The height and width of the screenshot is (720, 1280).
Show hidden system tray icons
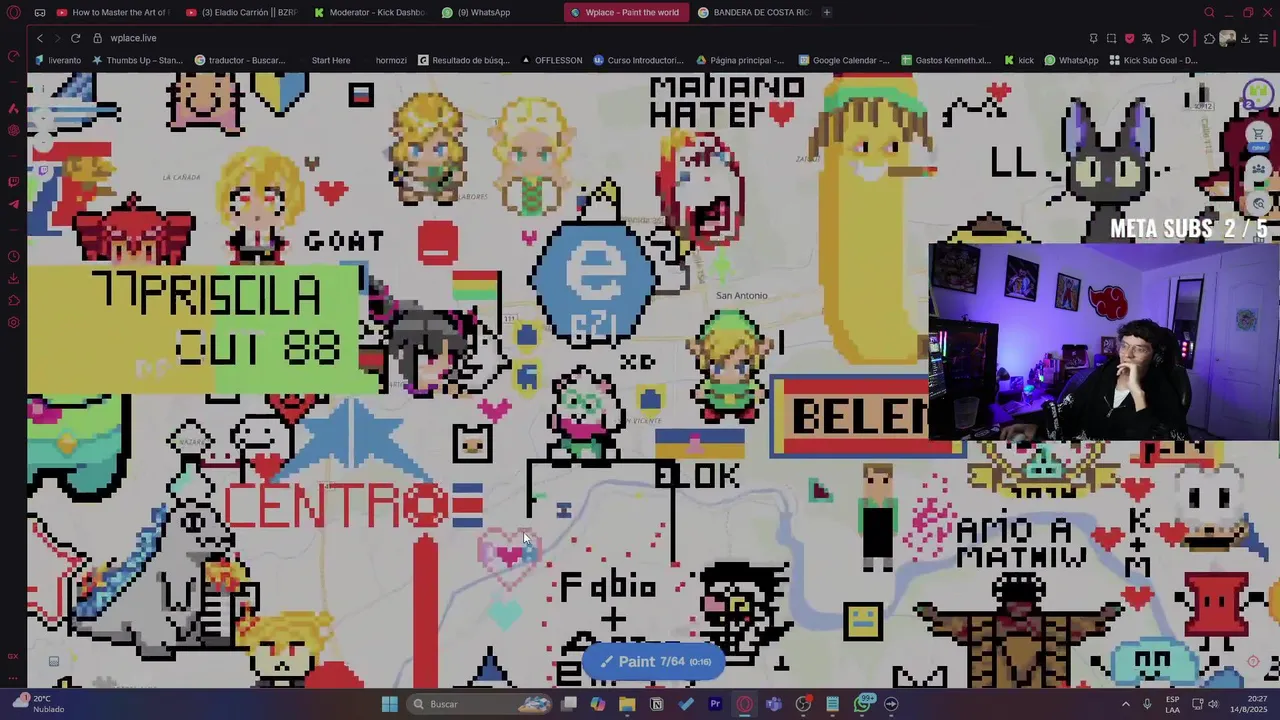point(1125,704)
